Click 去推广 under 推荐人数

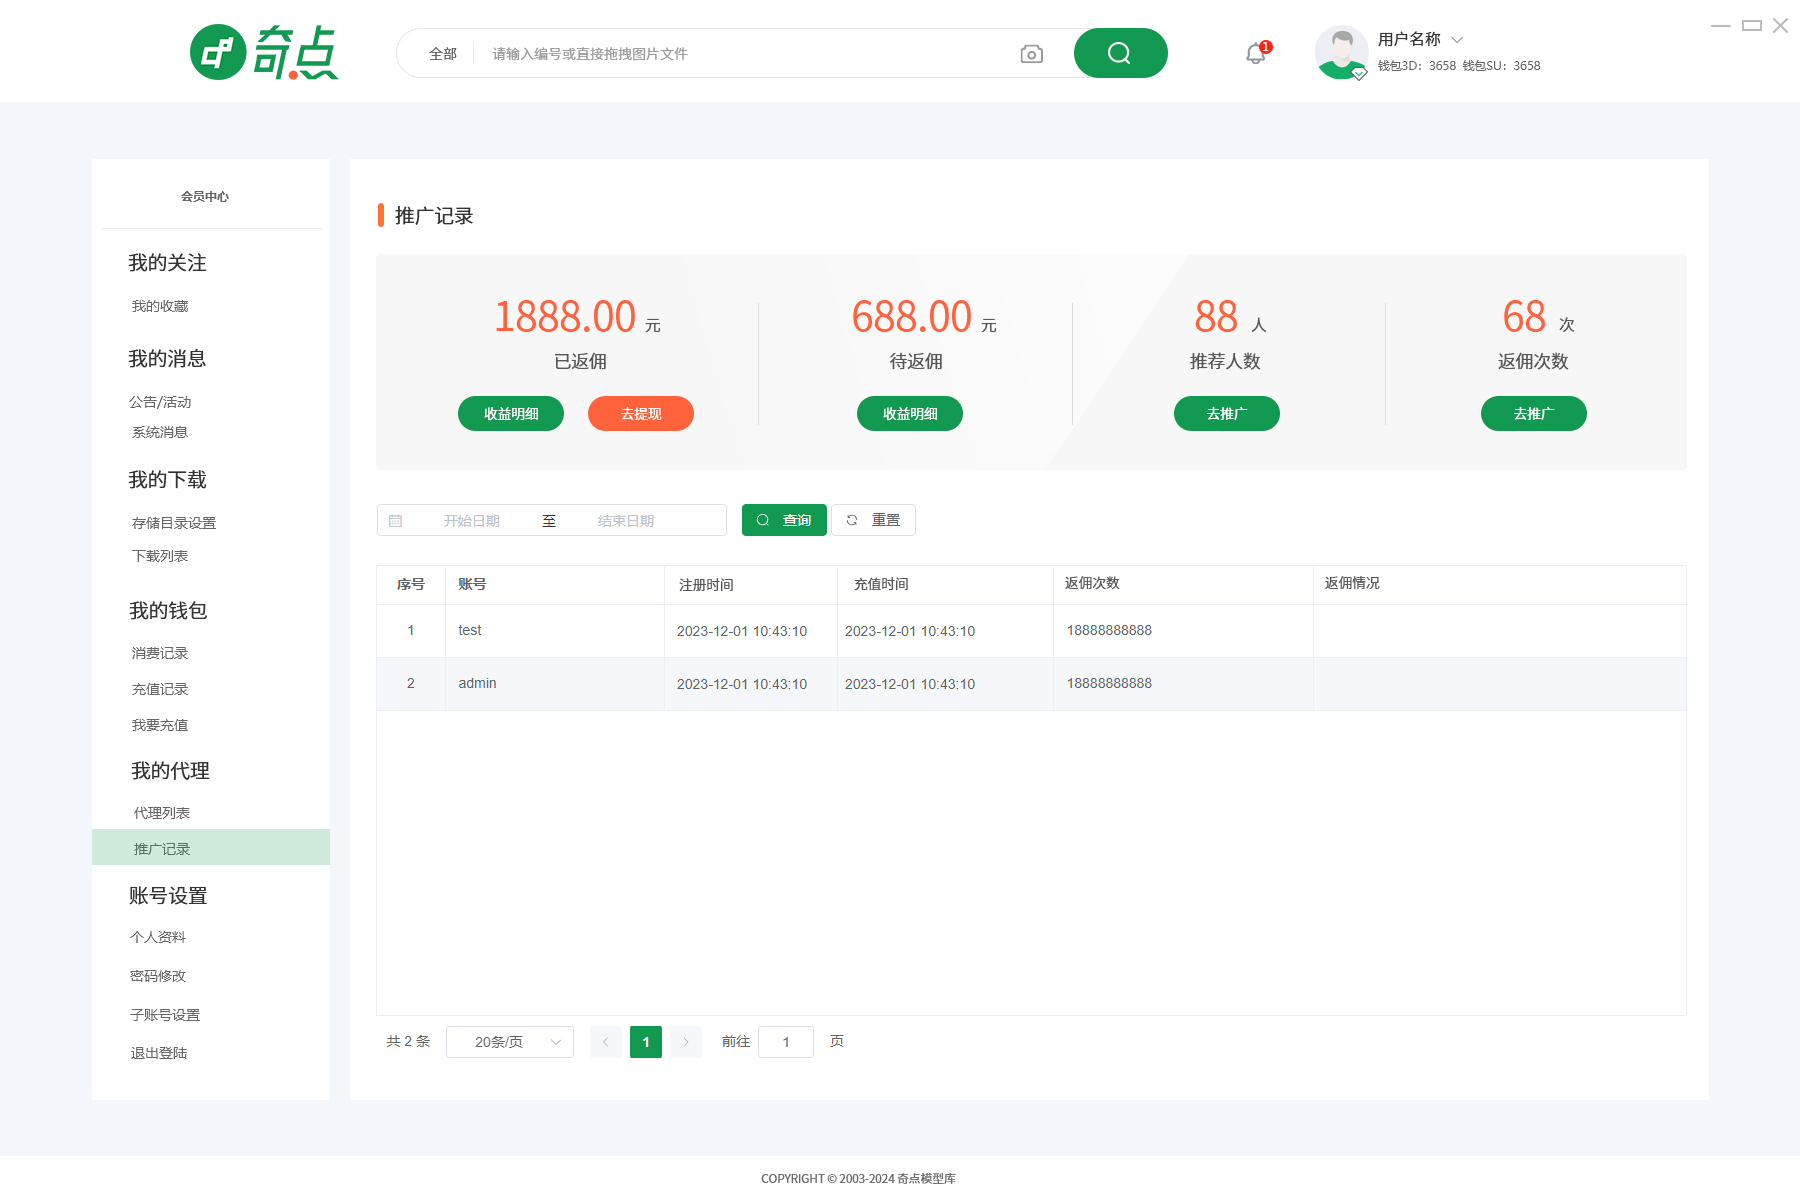[x=1227, y=414]
